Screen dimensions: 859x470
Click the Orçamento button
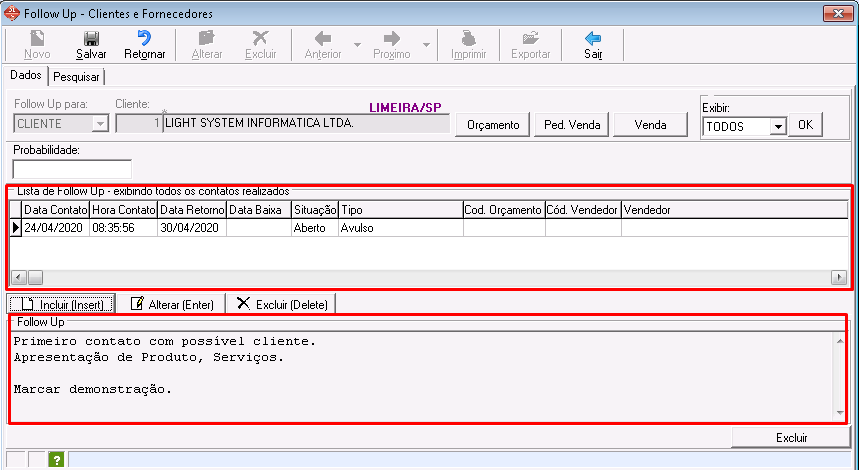(x=493, y=125)
